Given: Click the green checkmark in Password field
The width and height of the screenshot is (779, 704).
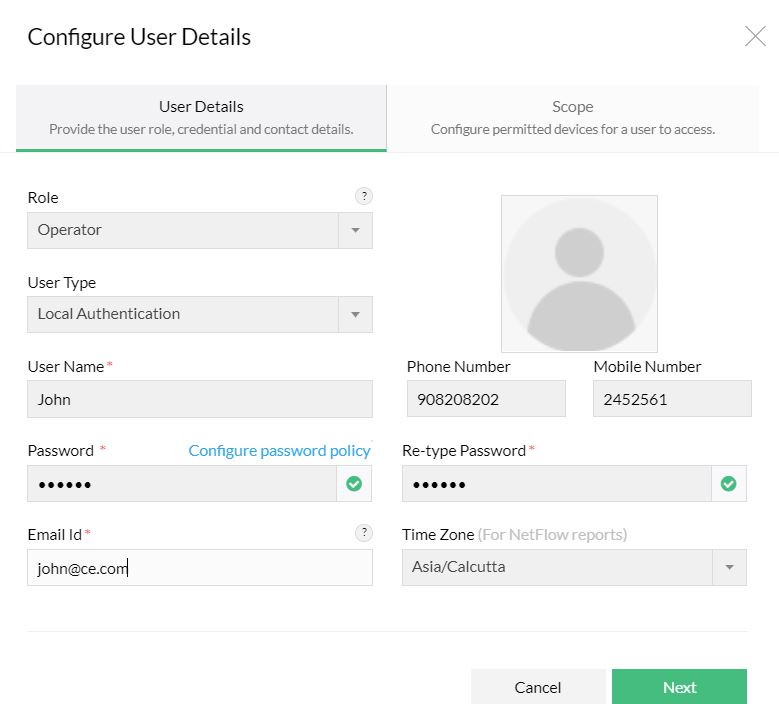Looking at the screenshot, I should click(354, 484).
